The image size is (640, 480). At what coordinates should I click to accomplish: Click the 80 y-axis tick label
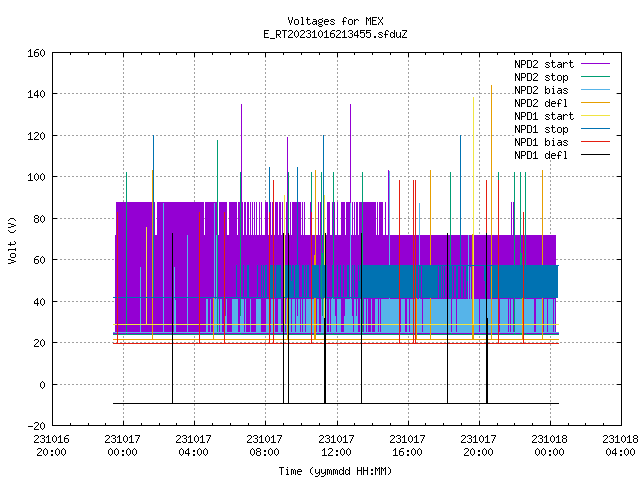pyautogui.click(x=39, y=219)
